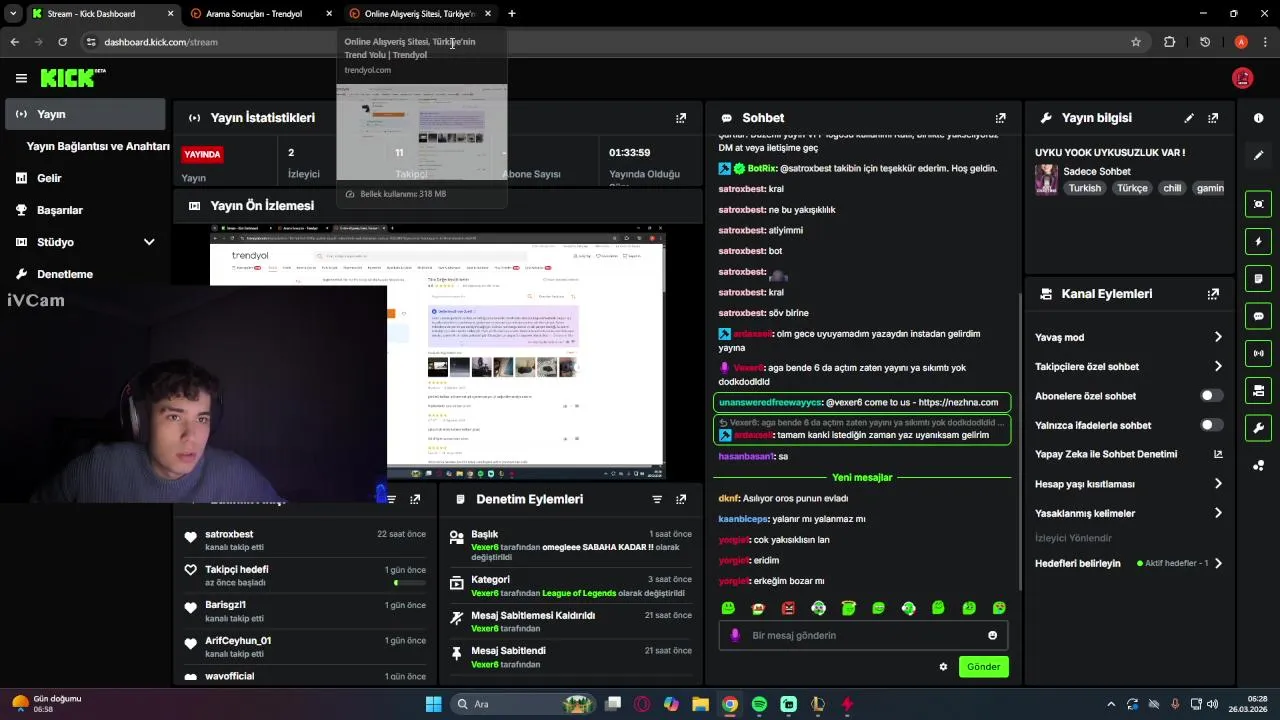Image resolution: width=1280 pixels, height=720 pixels.
Task: Click the Turkish tag chip
Action: tap(1084, 188)
